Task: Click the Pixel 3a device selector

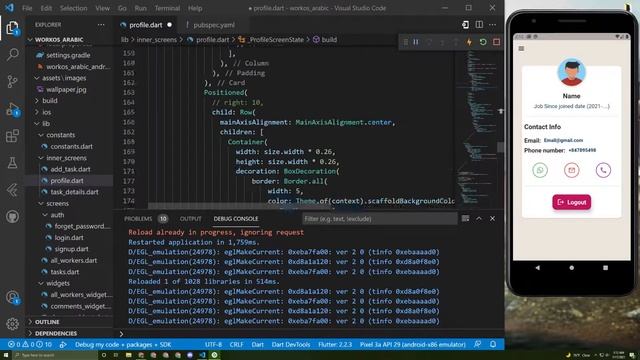Action: 413,344
